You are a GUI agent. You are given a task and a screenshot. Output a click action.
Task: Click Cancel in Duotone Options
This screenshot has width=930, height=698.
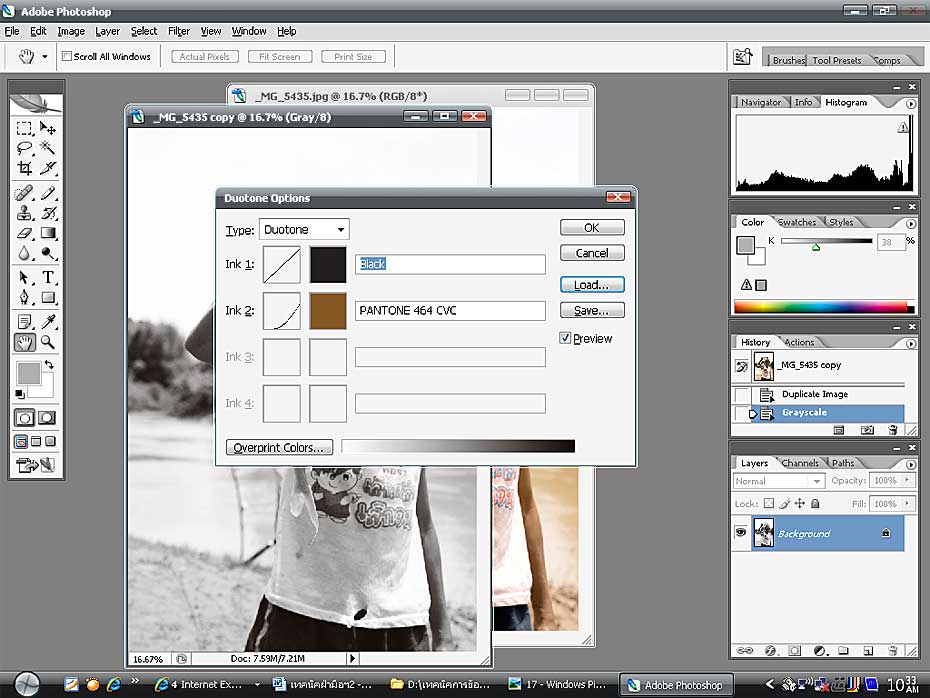(592, 253)
